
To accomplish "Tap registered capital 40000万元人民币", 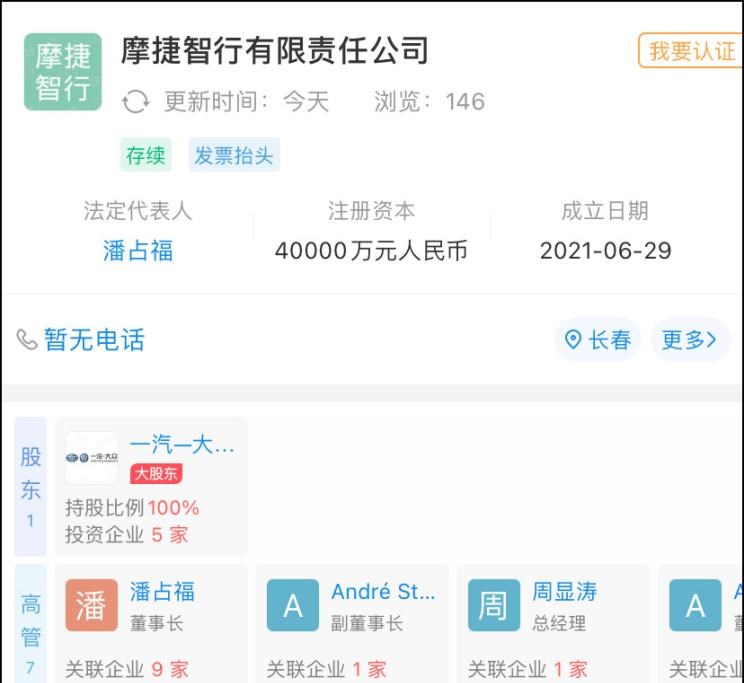I will [371, 251].
